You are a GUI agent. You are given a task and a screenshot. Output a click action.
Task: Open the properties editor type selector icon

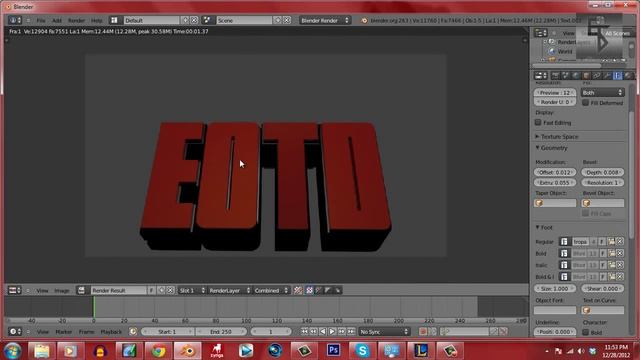click(540, 76)
